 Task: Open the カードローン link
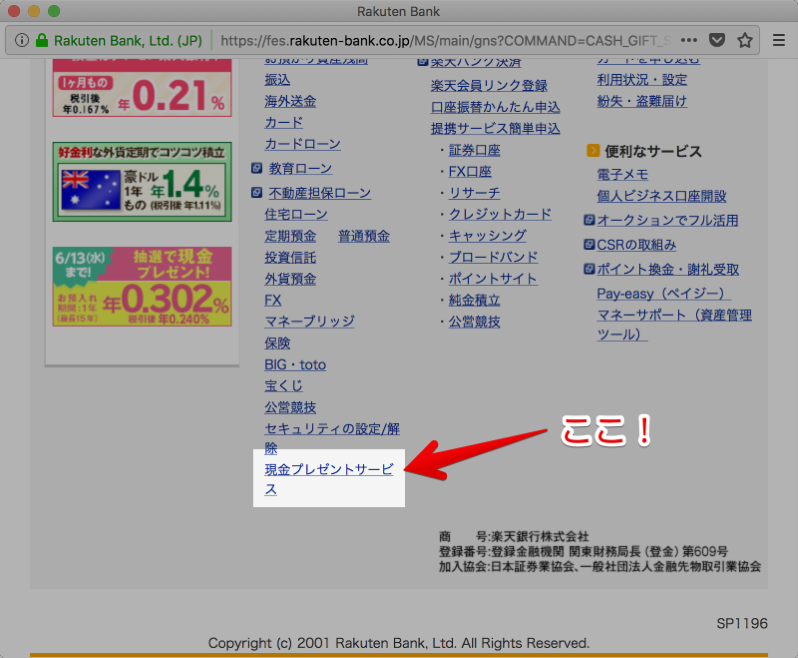302,144
